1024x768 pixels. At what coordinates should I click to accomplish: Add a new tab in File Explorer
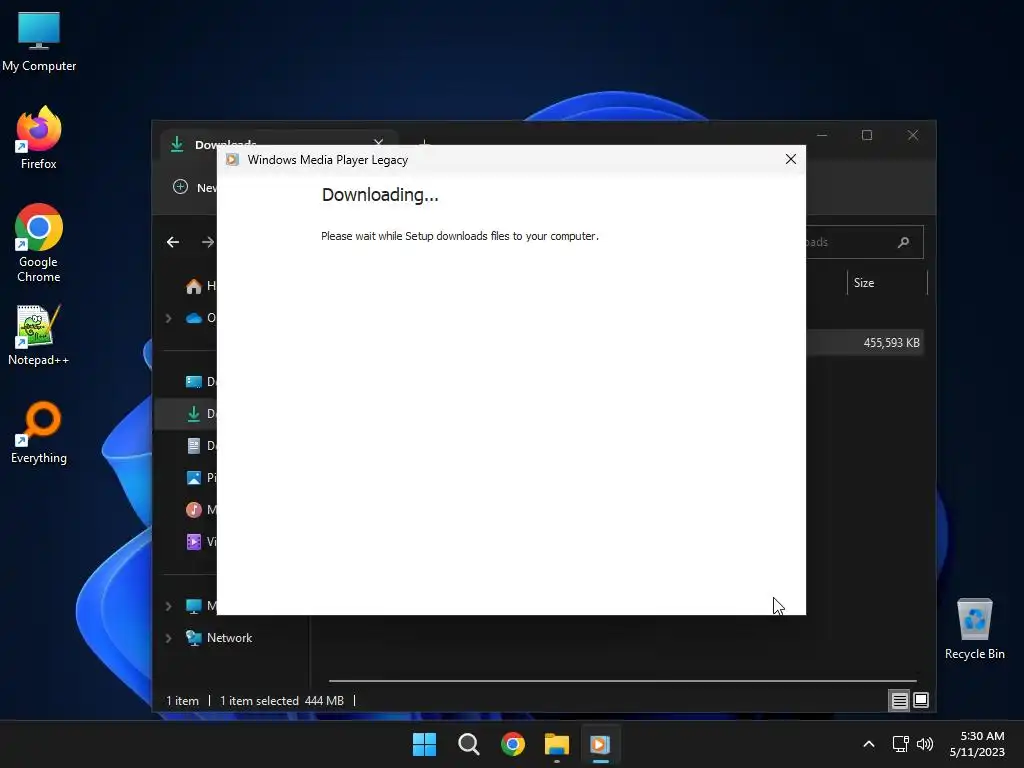click(424, 141)
